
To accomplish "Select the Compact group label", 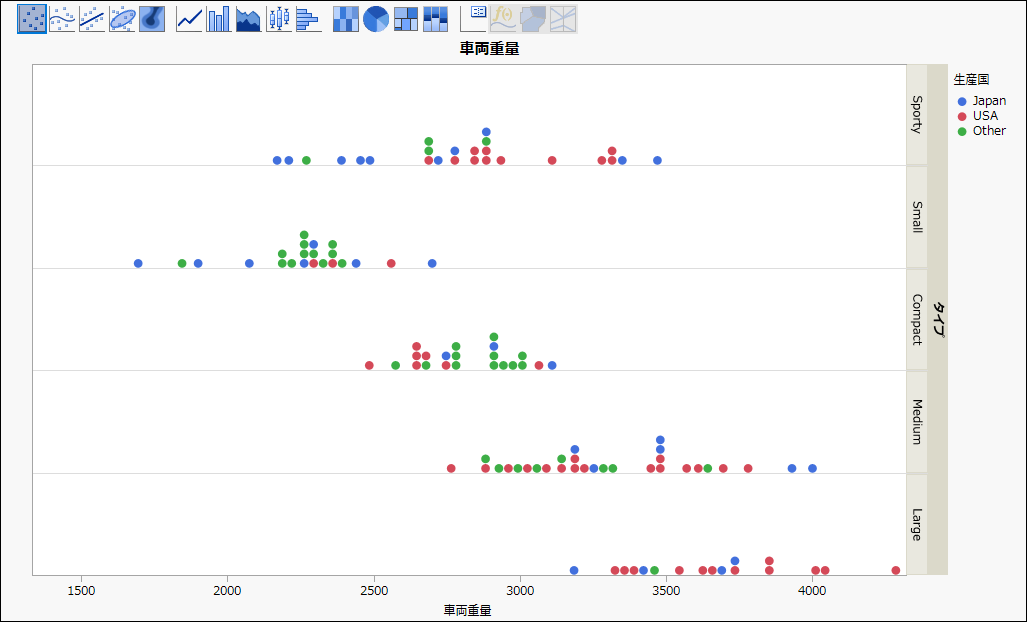I will point(917,320).
